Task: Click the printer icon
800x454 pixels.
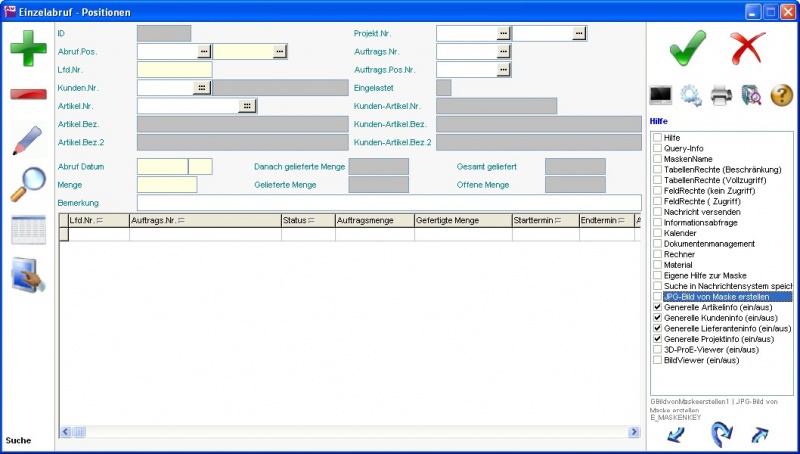Action: 721,96
